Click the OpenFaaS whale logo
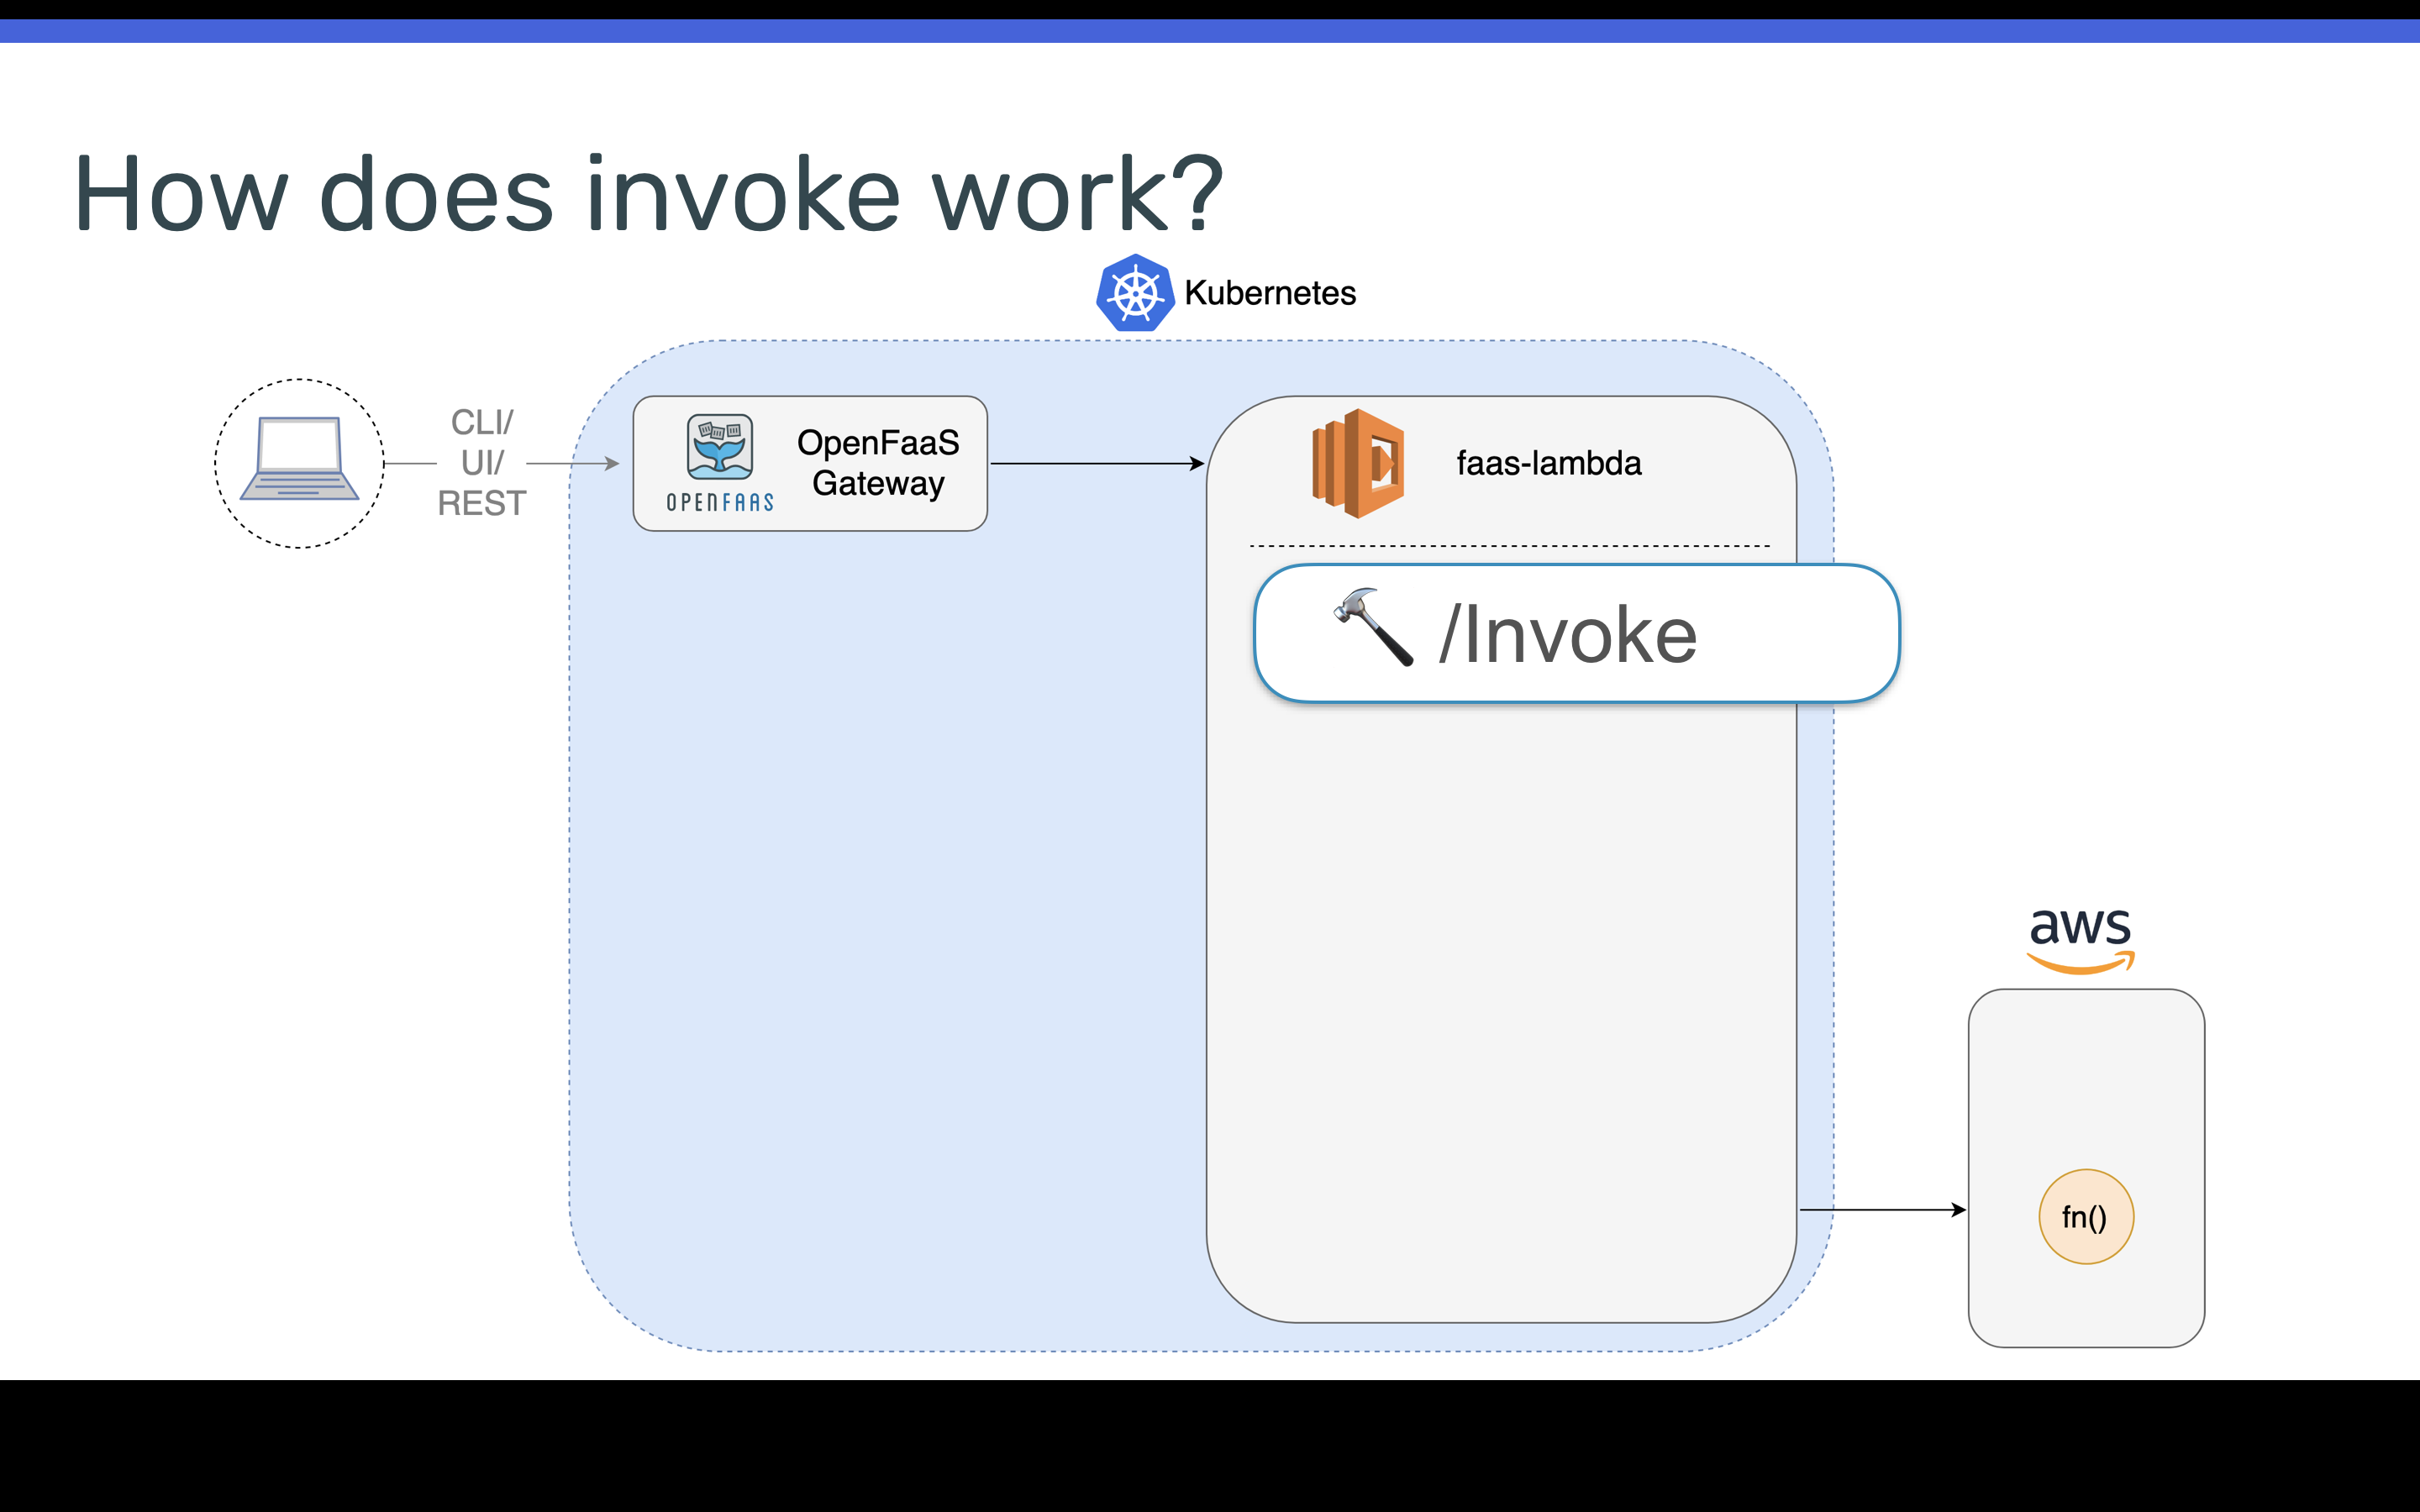The image size is (2420, 1512). [720, 447]
